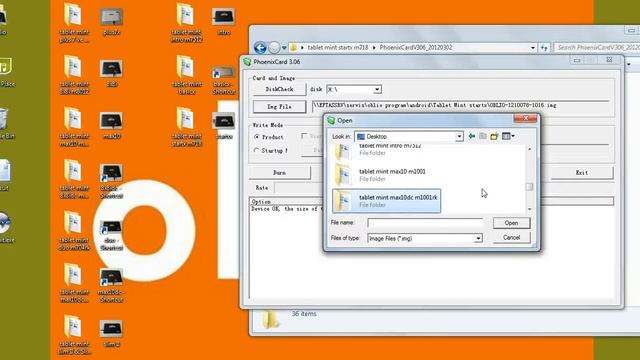Select the tablet mint plus7 desktop folder
Image resolution: width=640 pixels, height=360 pixels.
point(73,23)
